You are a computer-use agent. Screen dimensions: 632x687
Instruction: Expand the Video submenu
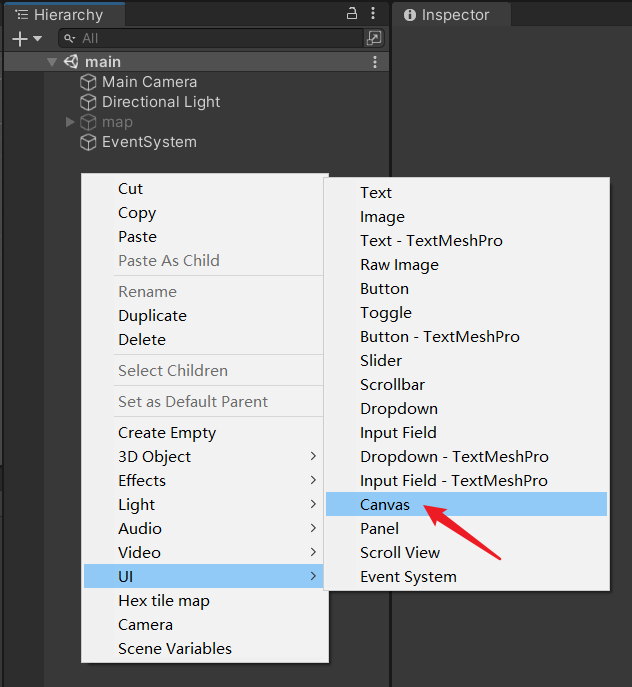click(x=204, y=552)
